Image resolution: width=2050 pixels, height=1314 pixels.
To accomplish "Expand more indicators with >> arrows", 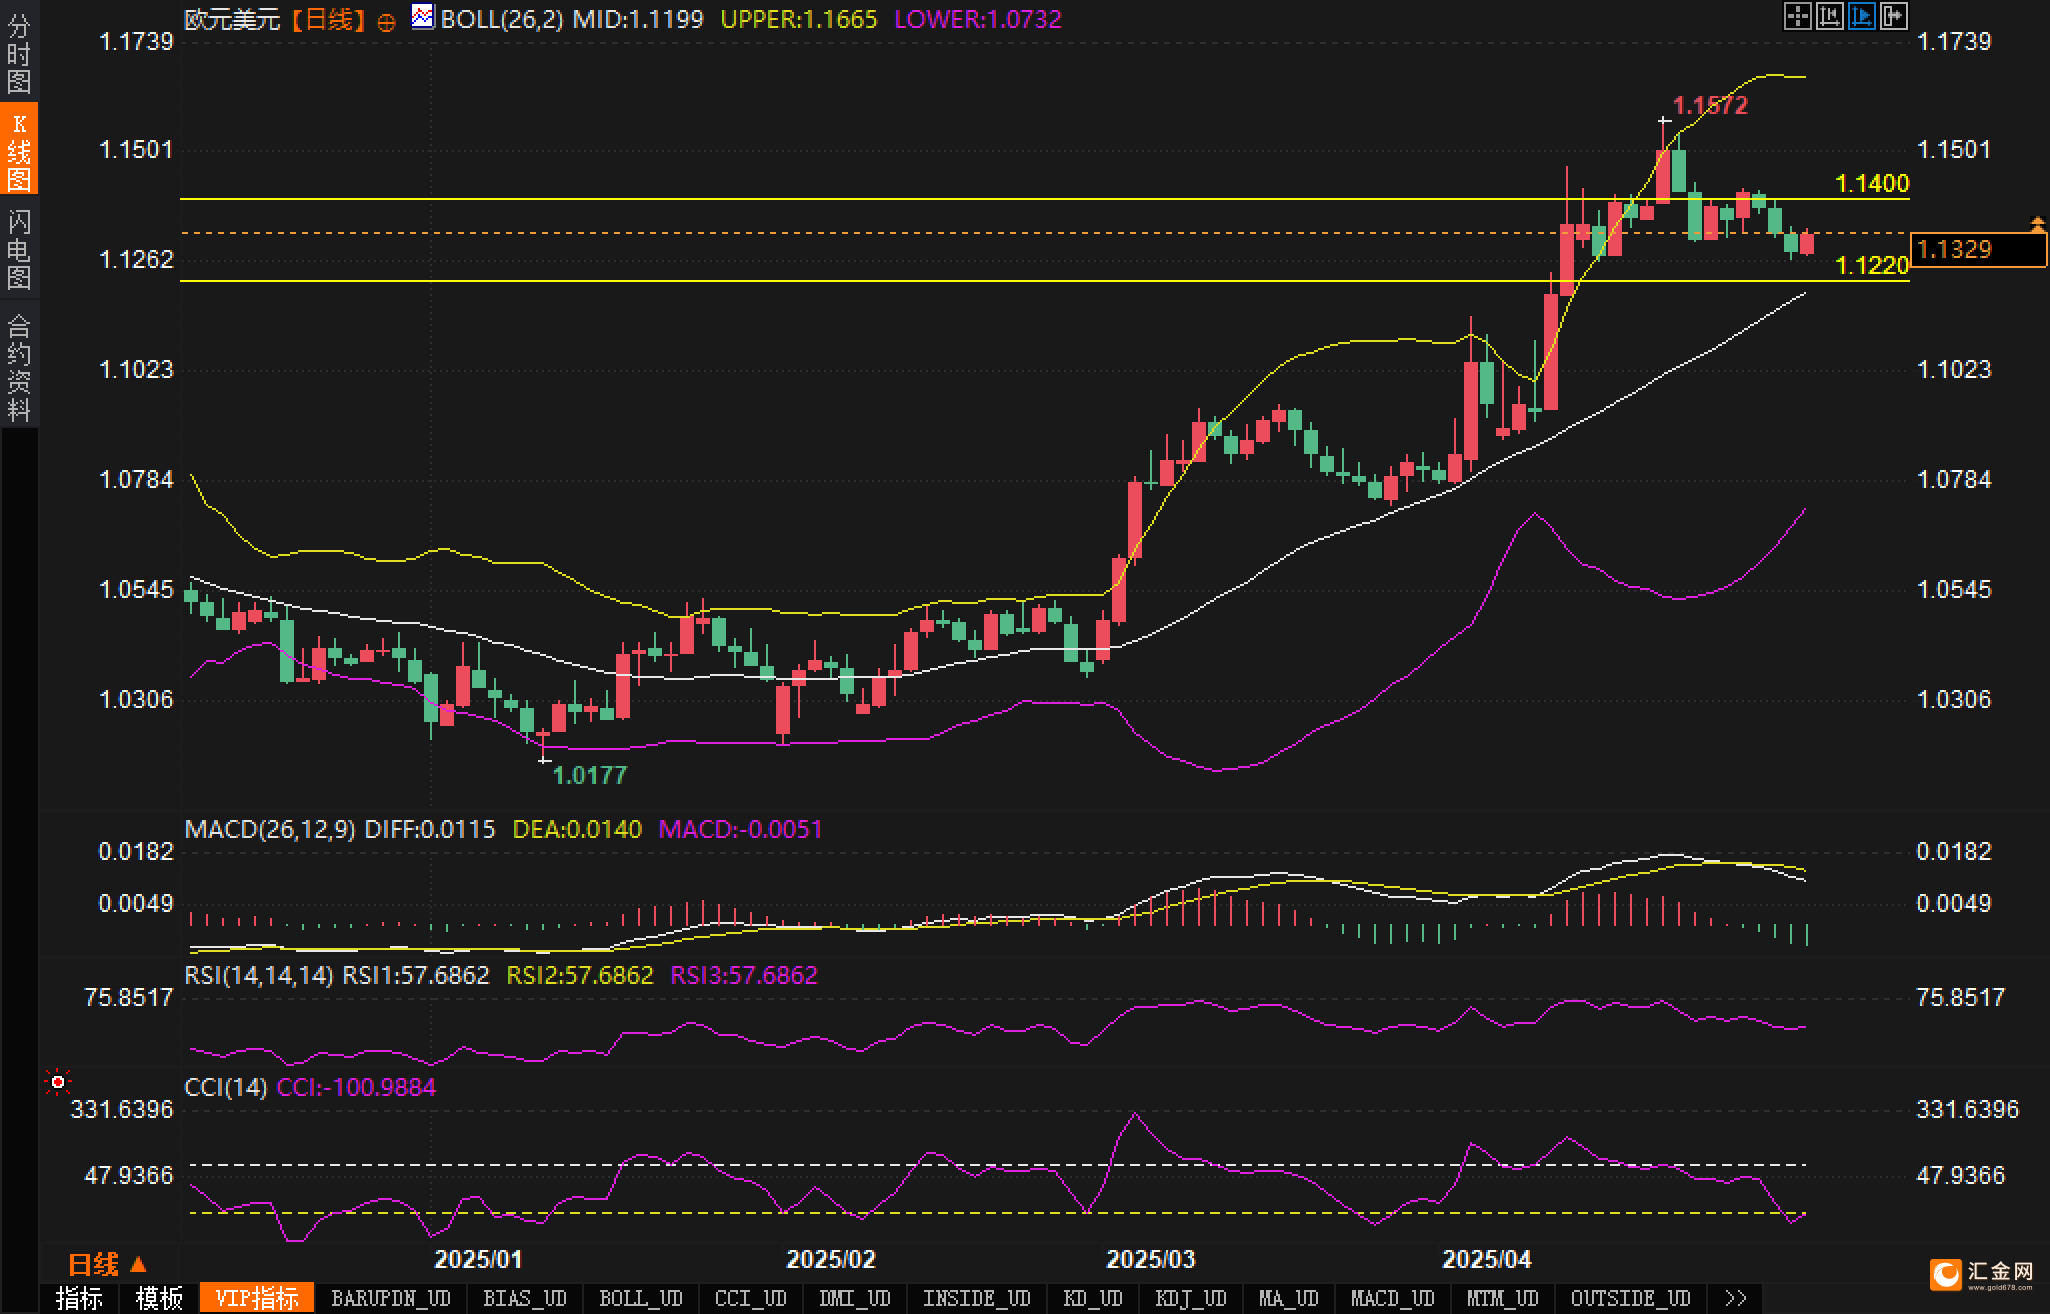I will click(1736, 1298).
